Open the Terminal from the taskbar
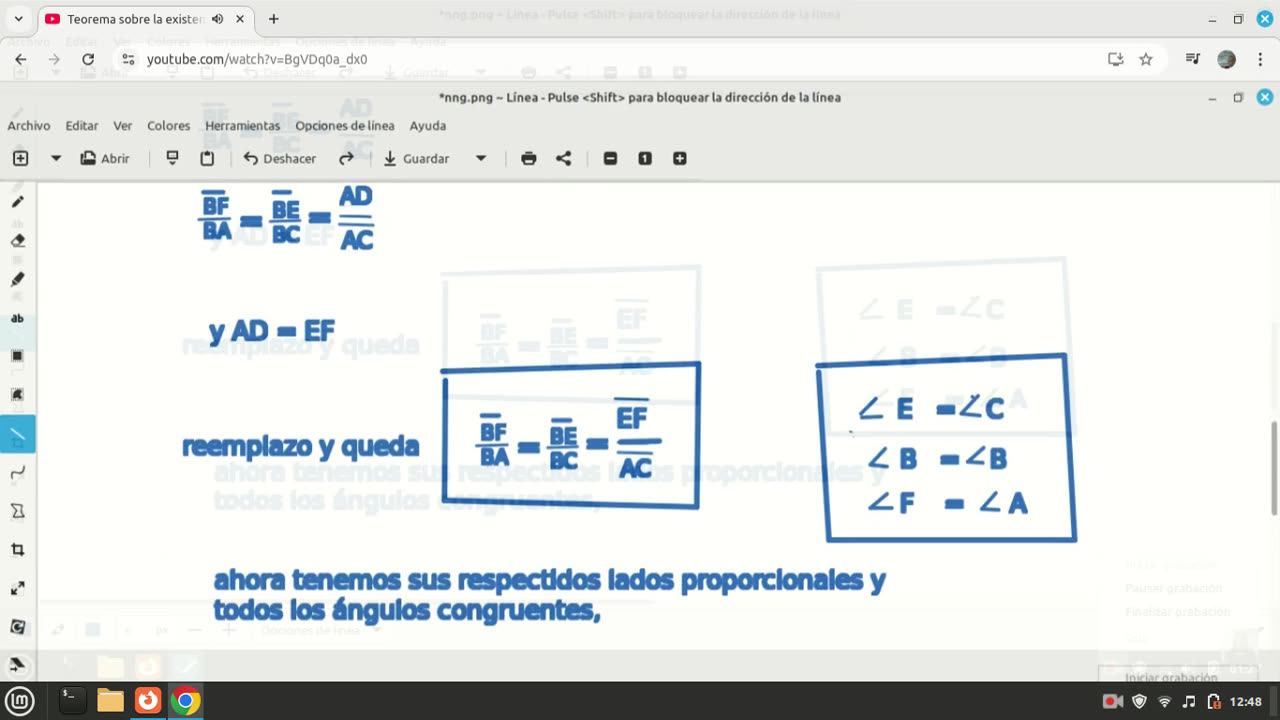The image size is (1280, 720). click(72, 701)
